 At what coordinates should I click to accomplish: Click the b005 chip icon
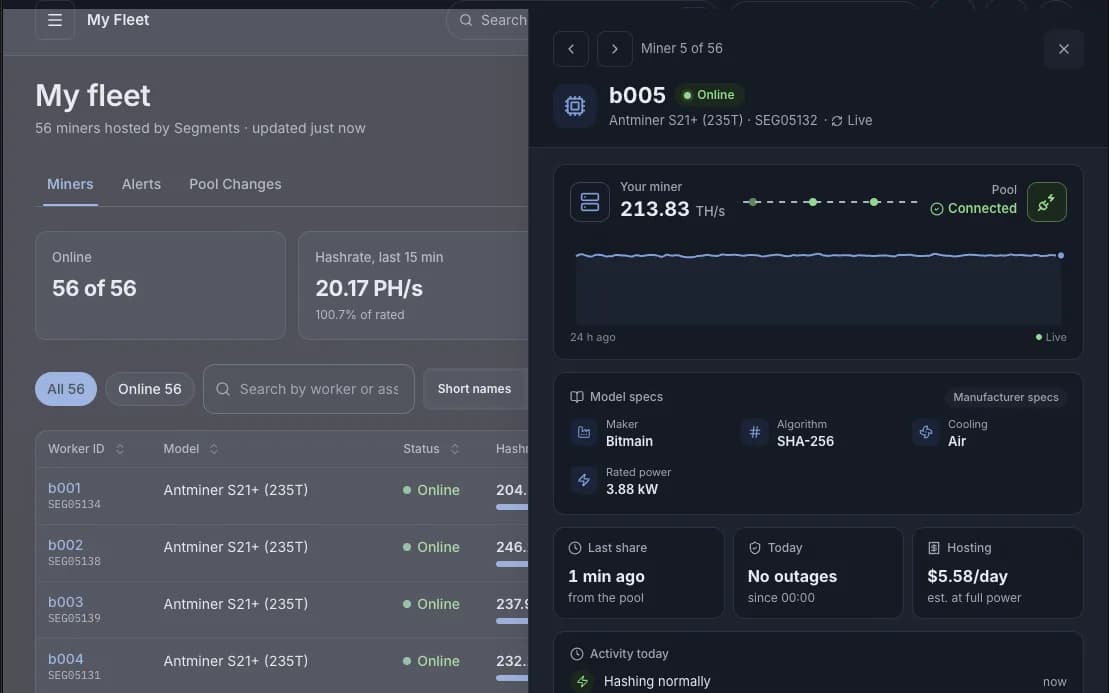click(x=575, y=106)
